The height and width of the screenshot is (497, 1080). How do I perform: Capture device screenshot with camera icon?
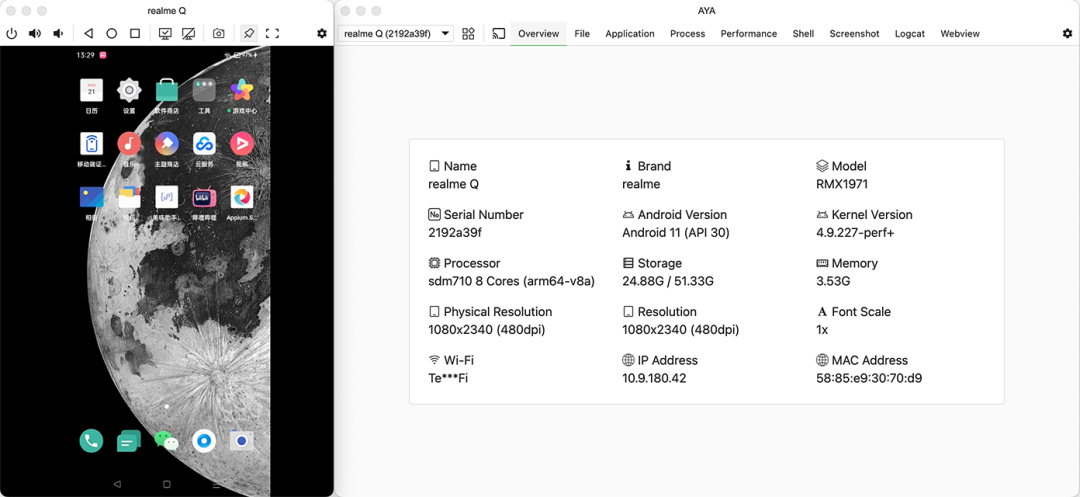[219, 34]
